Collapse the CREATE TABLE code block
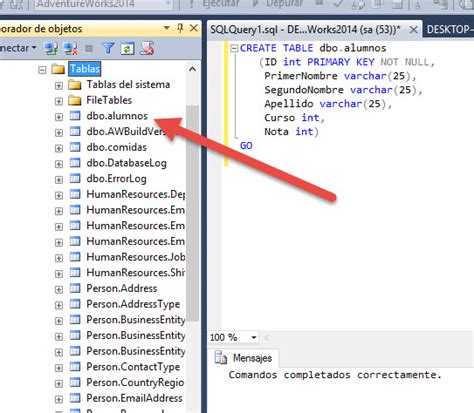Screen dimensions: 474x413 pyautogui.click(x=234, y=49)
